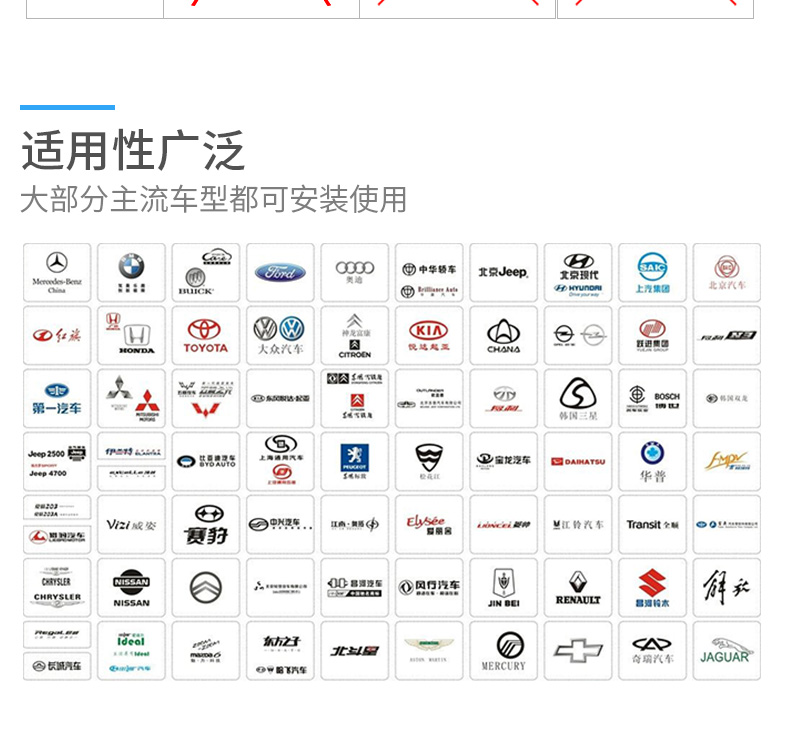
Task: Click the Chrysler winged logo tile
Action: [x=57, y=587]
